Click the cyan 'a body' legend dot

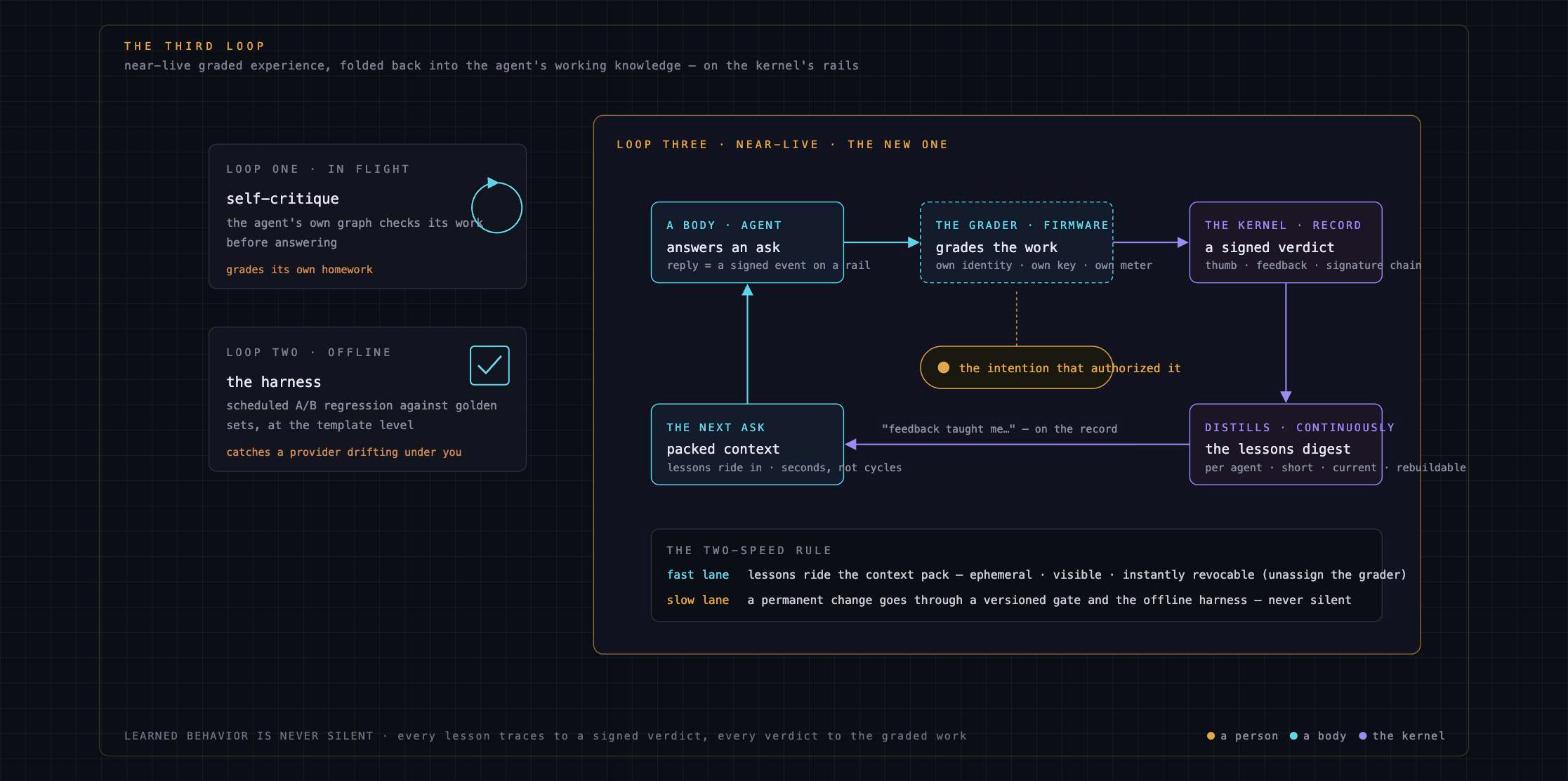[1294, 736]
